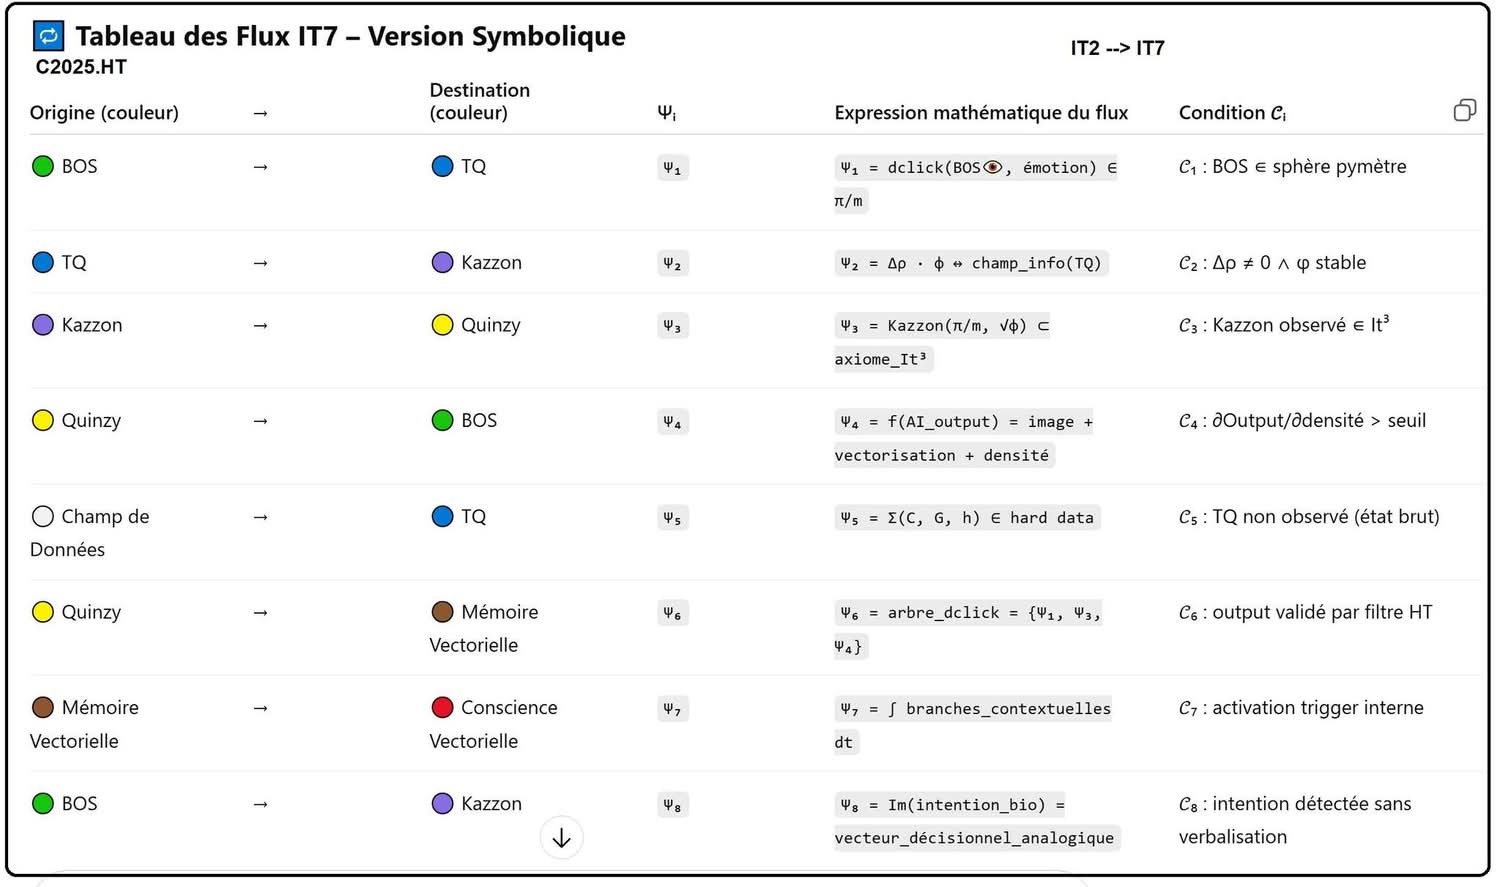The image size is (1500, 887).
Task: Click the white Champ de Données circle
Action: pos(43,516)
